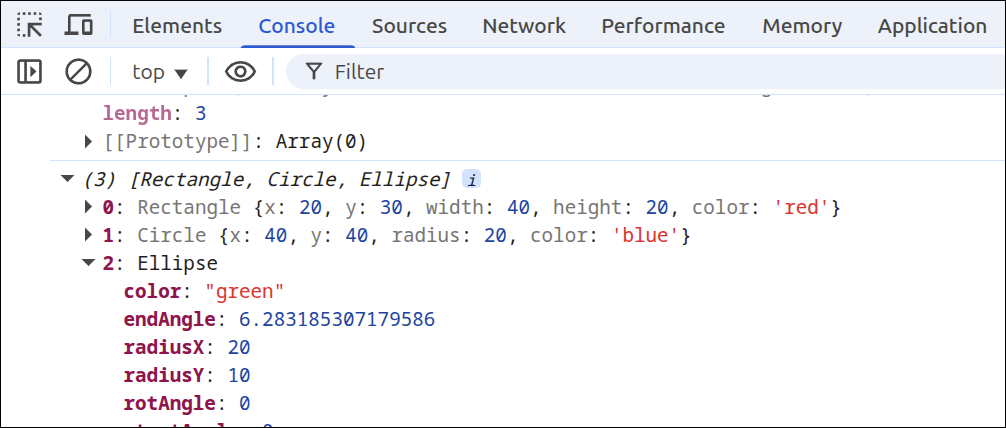
Task: Open the Network tab
Action: [524, 26]
